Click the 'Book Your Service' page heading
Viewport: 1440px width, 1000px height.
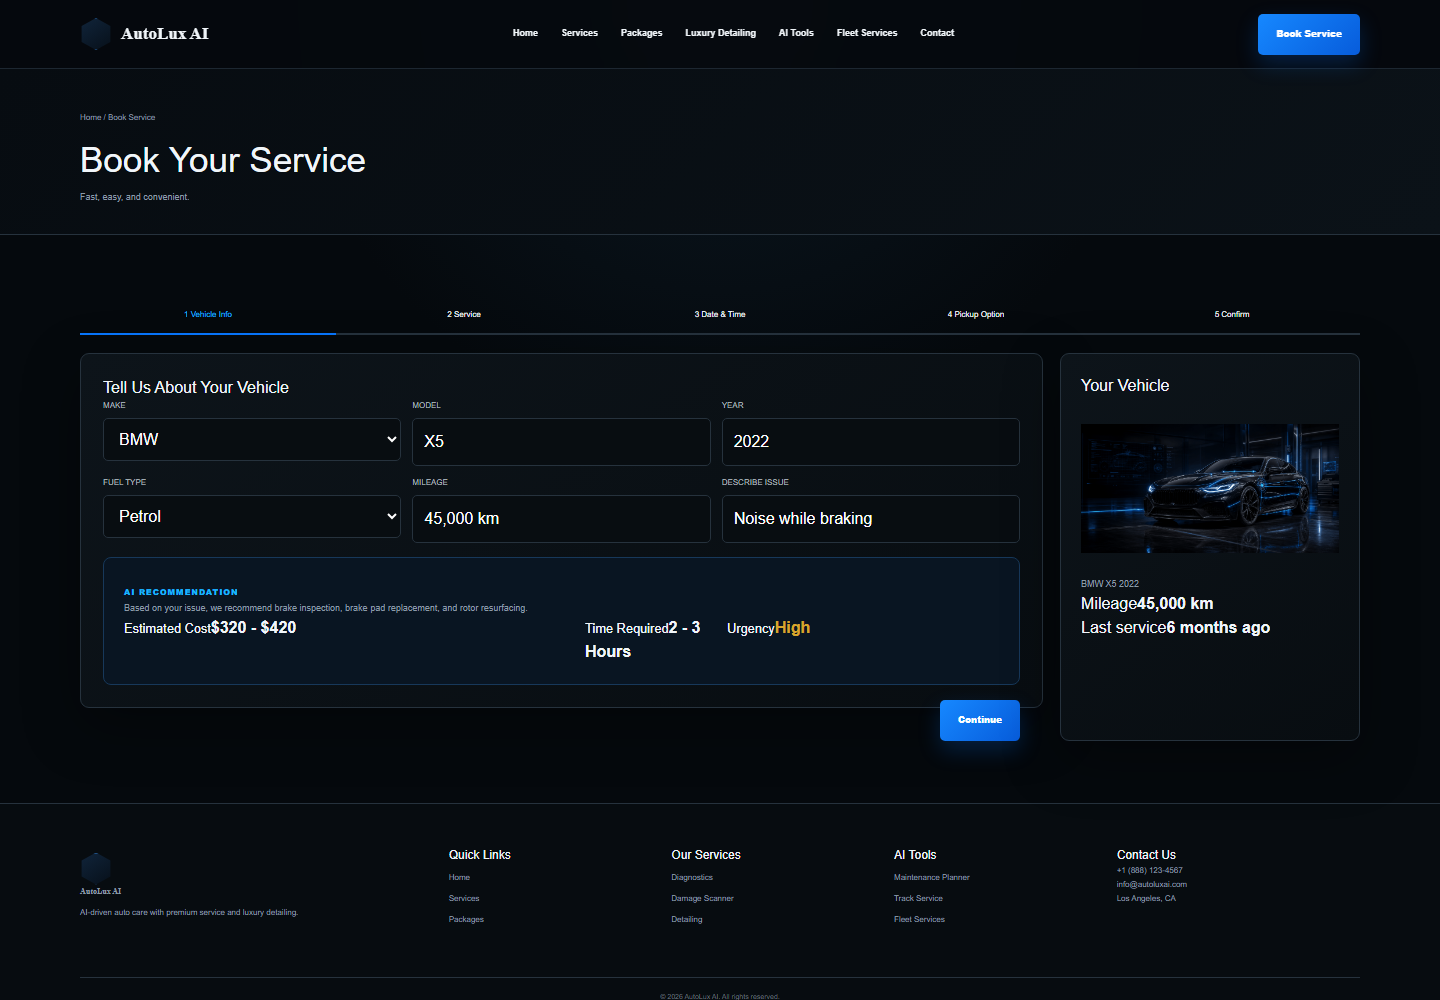223,160
